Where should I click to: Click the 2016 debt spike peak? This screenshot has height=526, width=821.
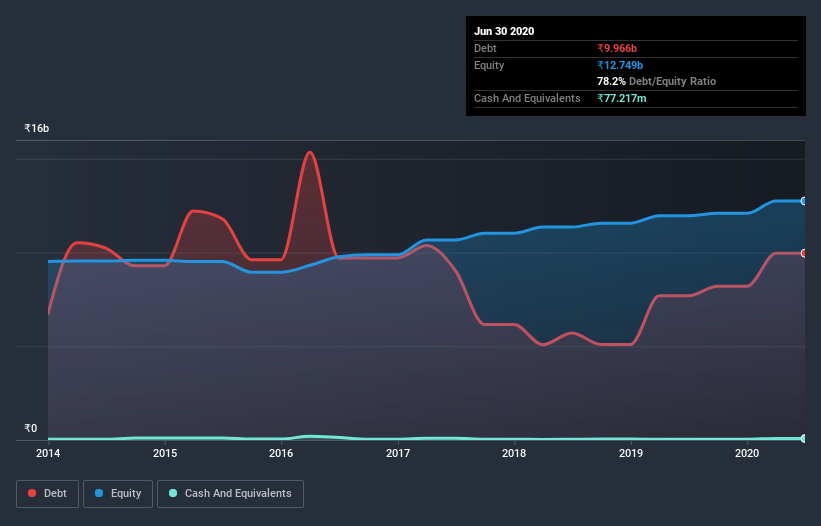(310, 152)
